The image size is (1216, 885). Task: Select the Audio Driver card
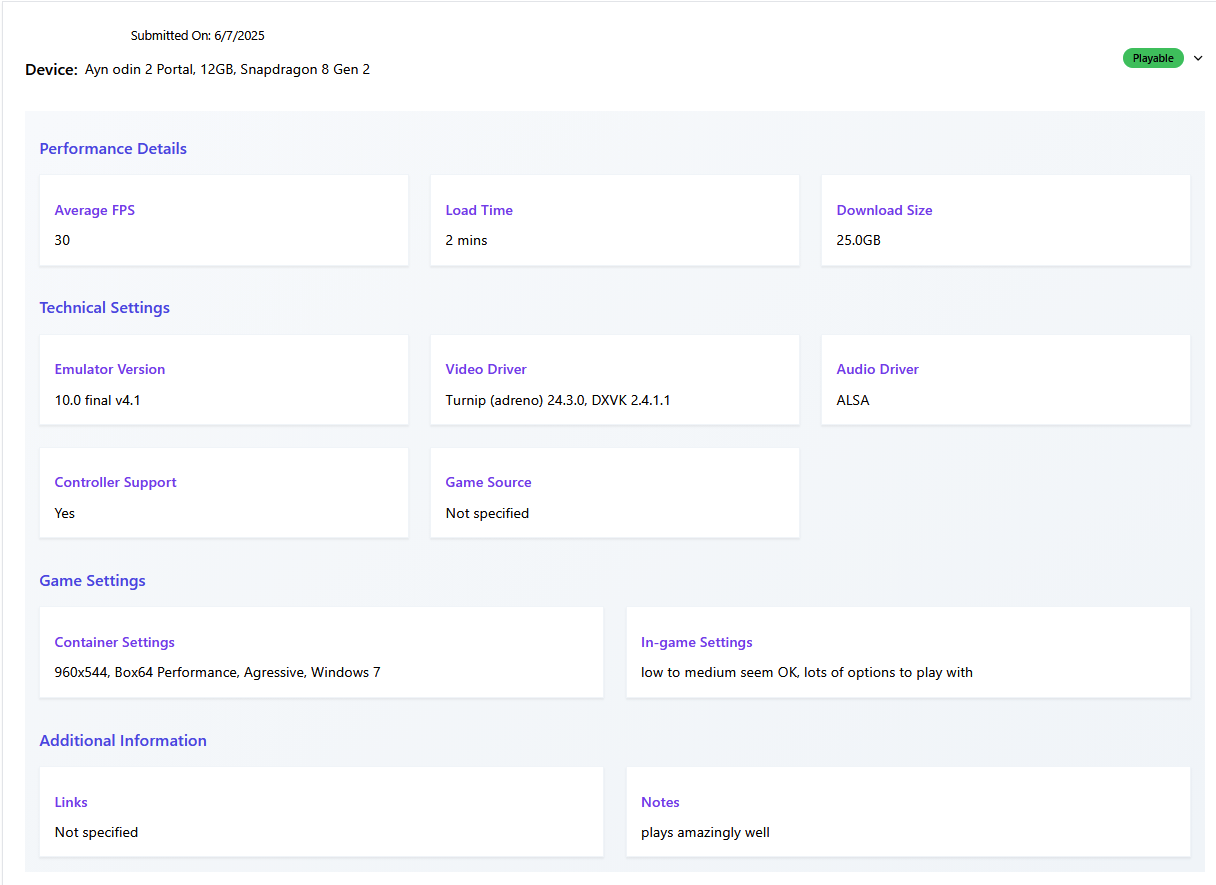[1005, 380]
